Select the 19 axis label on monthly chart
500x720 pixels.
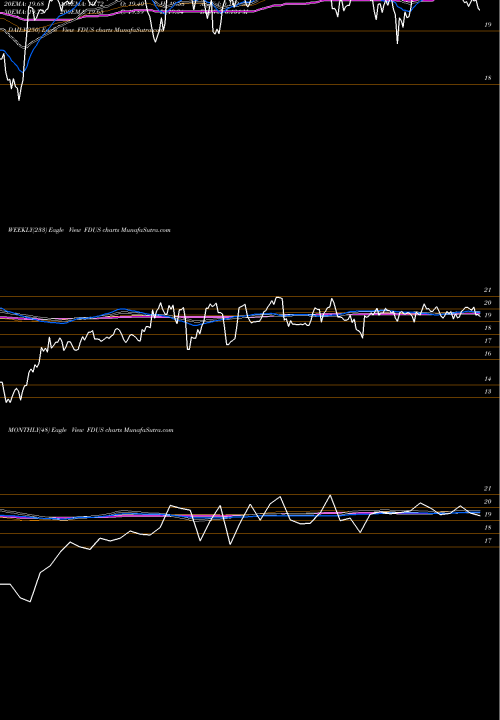click(x=488, y=514)
